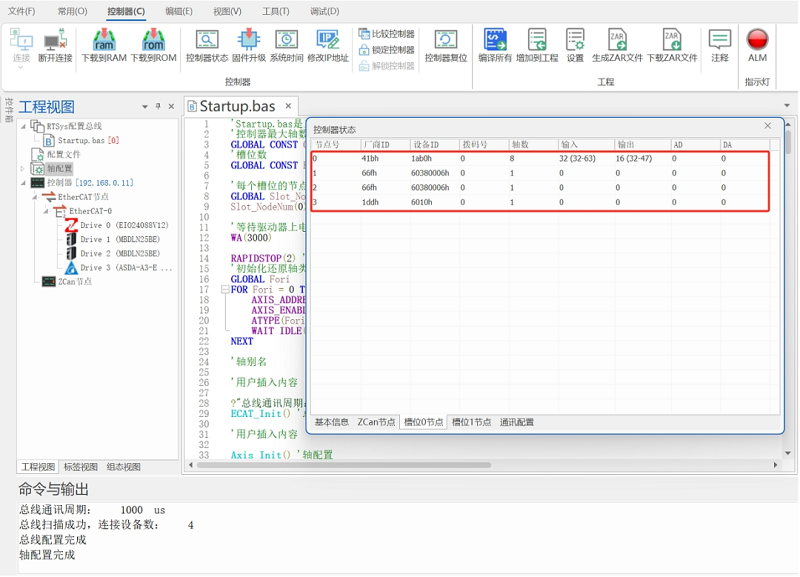
Task: Open 工程视图 panel dropdown arrow
Action: point(145,107)
